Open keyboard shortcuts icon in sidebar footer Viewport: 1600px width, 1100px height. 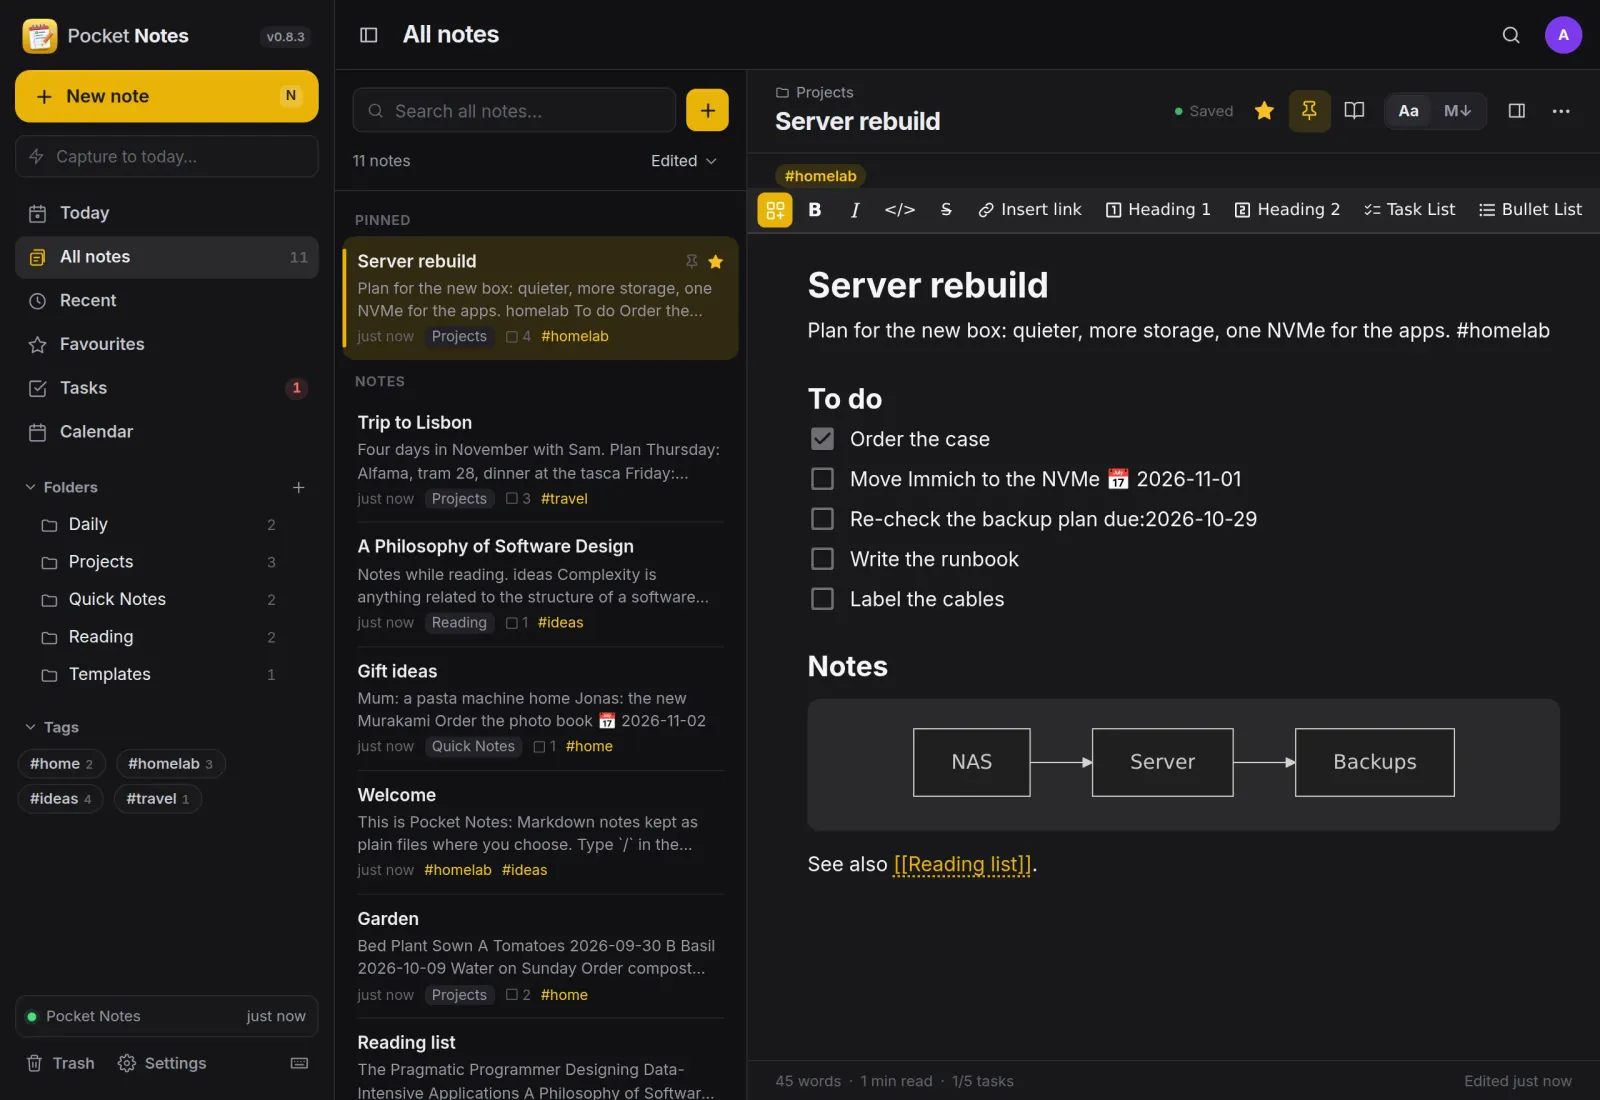click(299, 1063)
